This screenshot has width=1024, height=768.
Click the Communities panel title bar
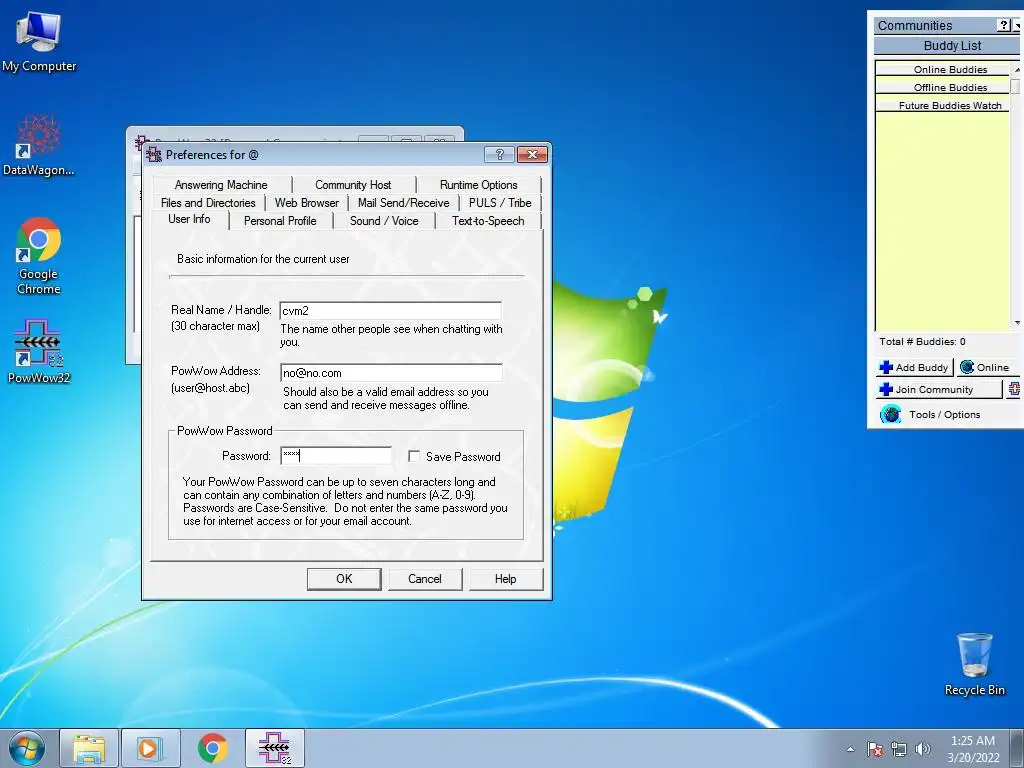934,25
